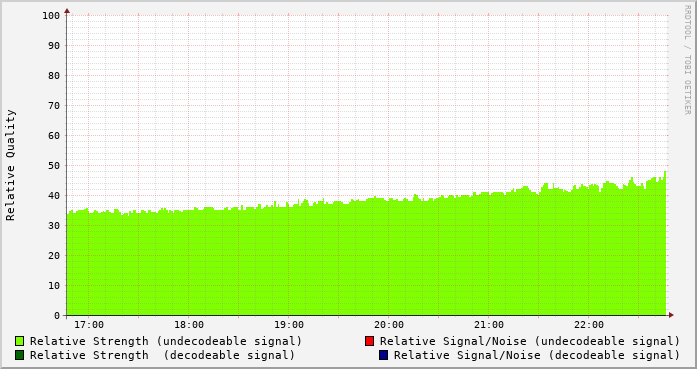Click the Relative Quality vertical axis title
697x369 pixels.
(x=10, y=165)
